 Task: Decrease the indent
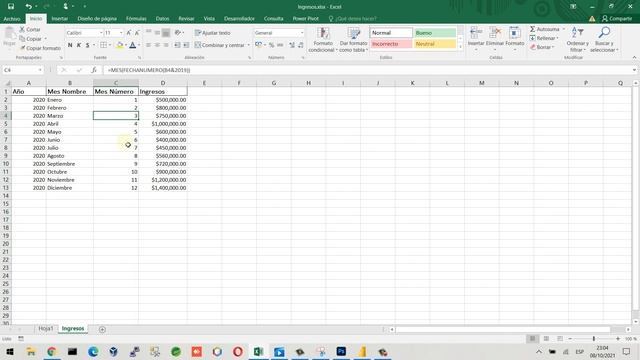tap(178, 45)
